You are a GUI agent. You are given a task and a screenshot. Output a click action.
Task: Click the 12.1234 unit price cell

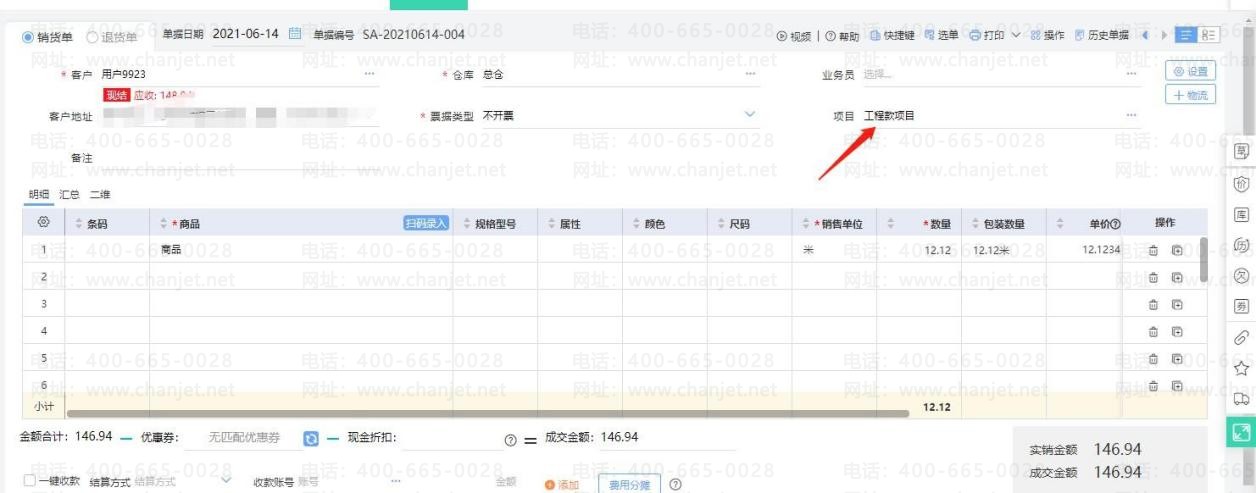click(1082, 249)
